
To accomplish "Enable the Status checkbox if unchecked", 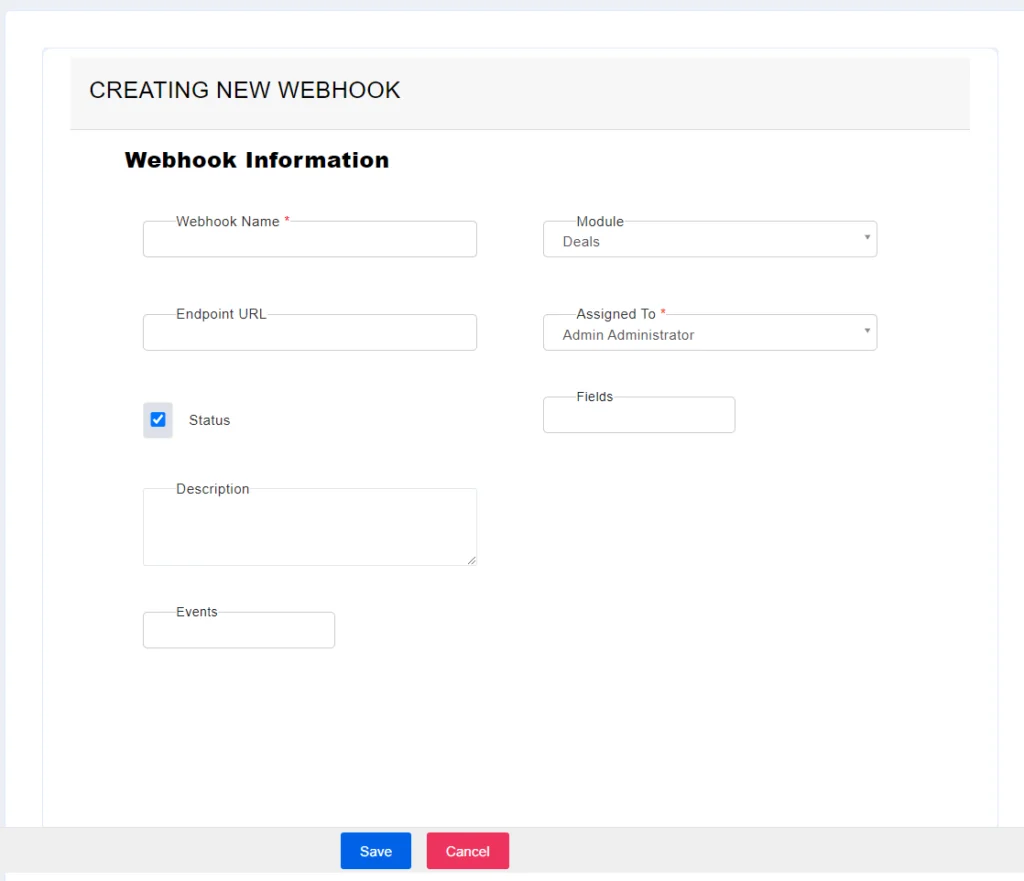I will pyautogui.click(x=157, y=419).
